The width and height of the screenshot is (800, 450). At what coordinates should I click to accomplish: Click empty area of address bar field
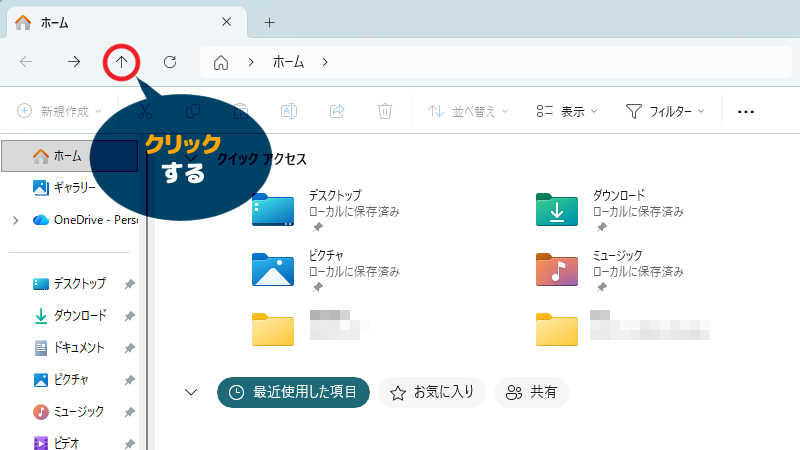coord(561,62)
